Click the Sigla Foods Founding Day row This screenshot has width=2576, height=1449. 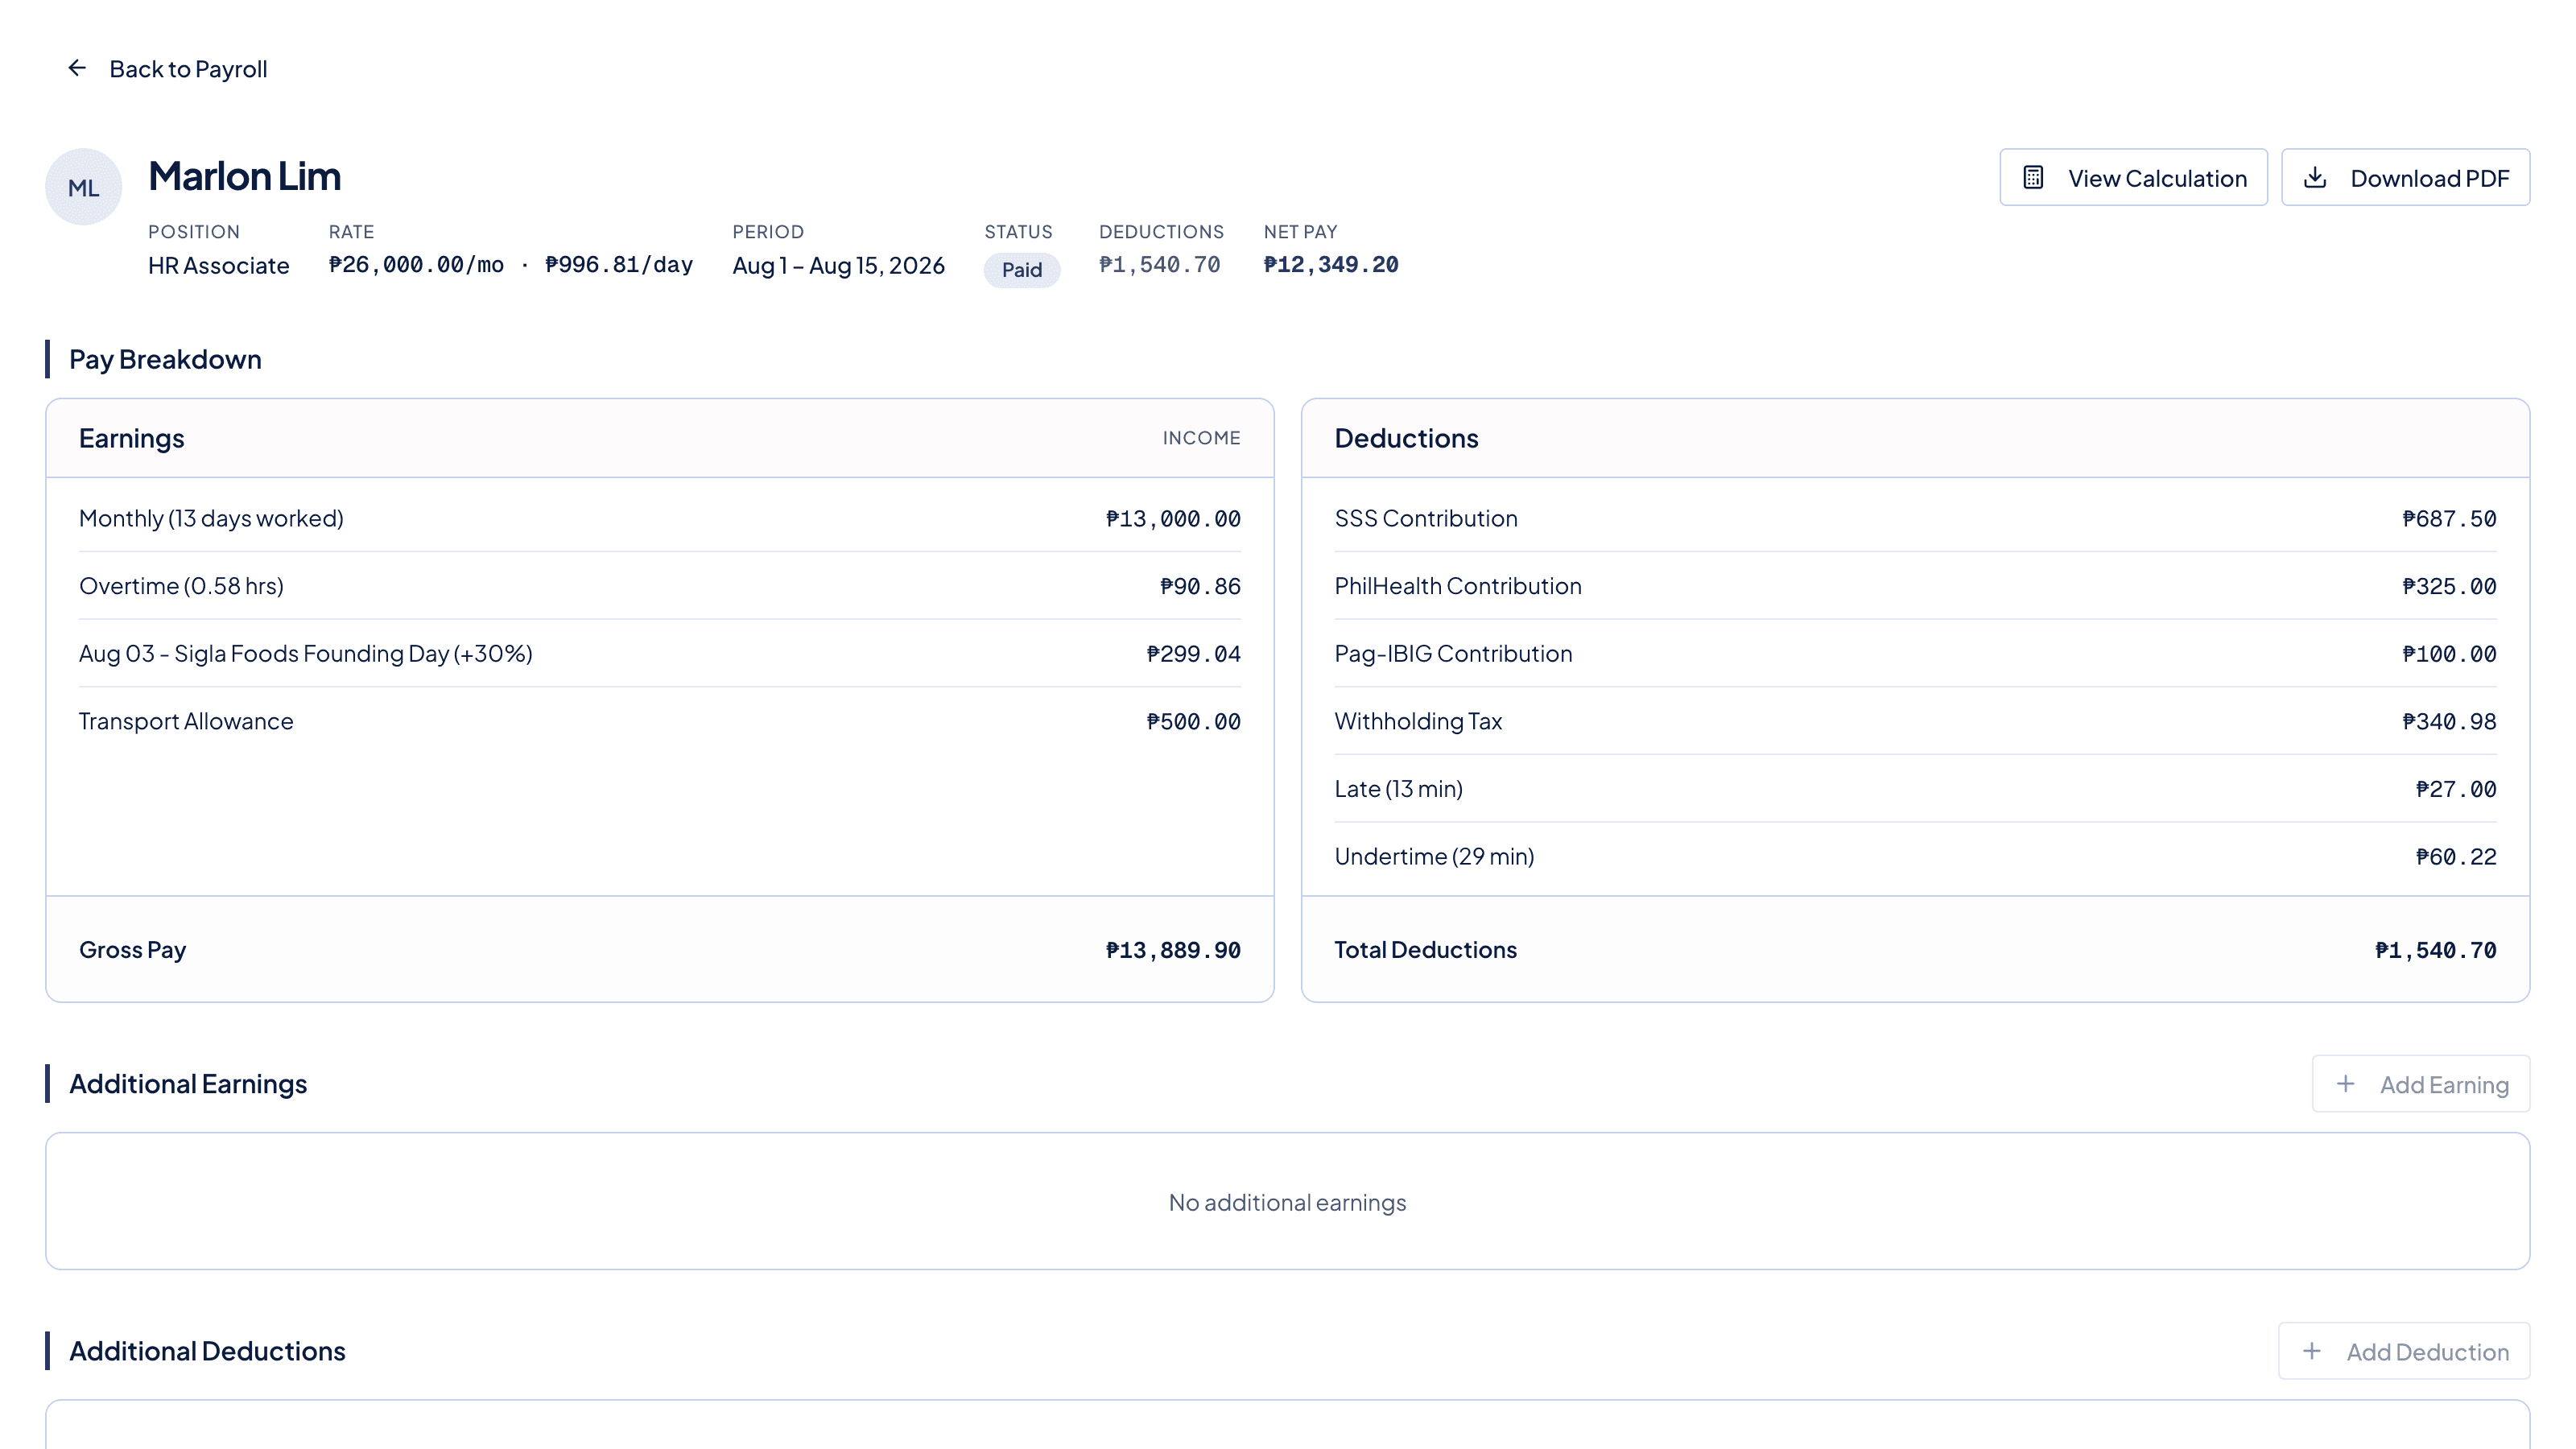[x=660, y=653]
